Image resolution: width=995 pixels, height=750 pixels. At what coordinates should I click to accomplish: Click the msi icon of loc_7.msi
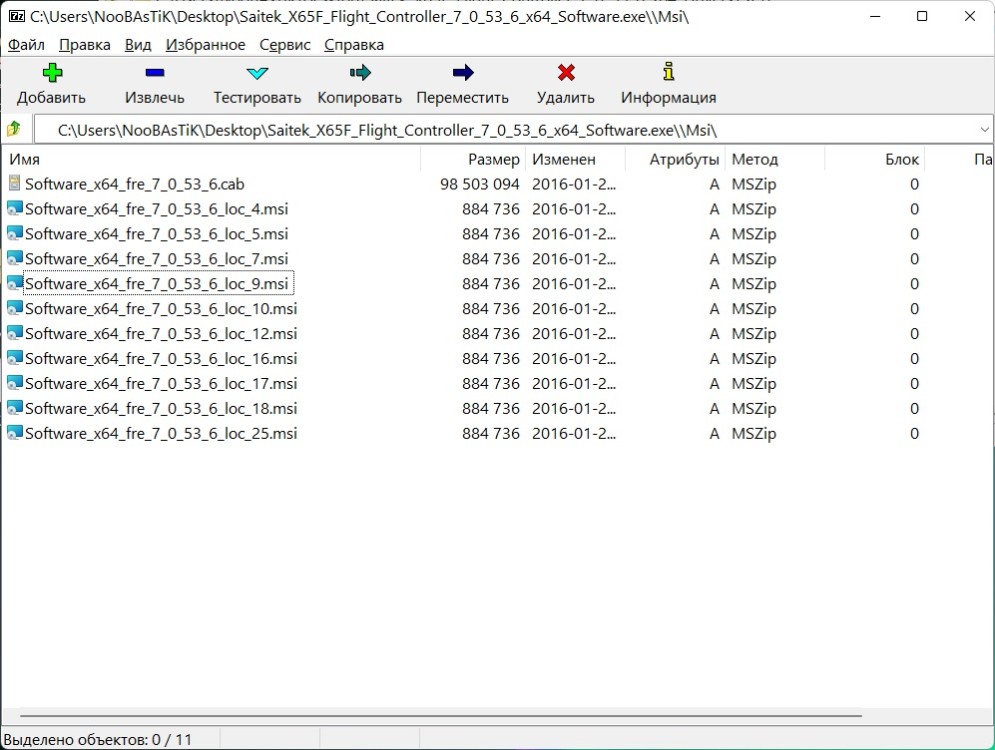tap(15, 259)
